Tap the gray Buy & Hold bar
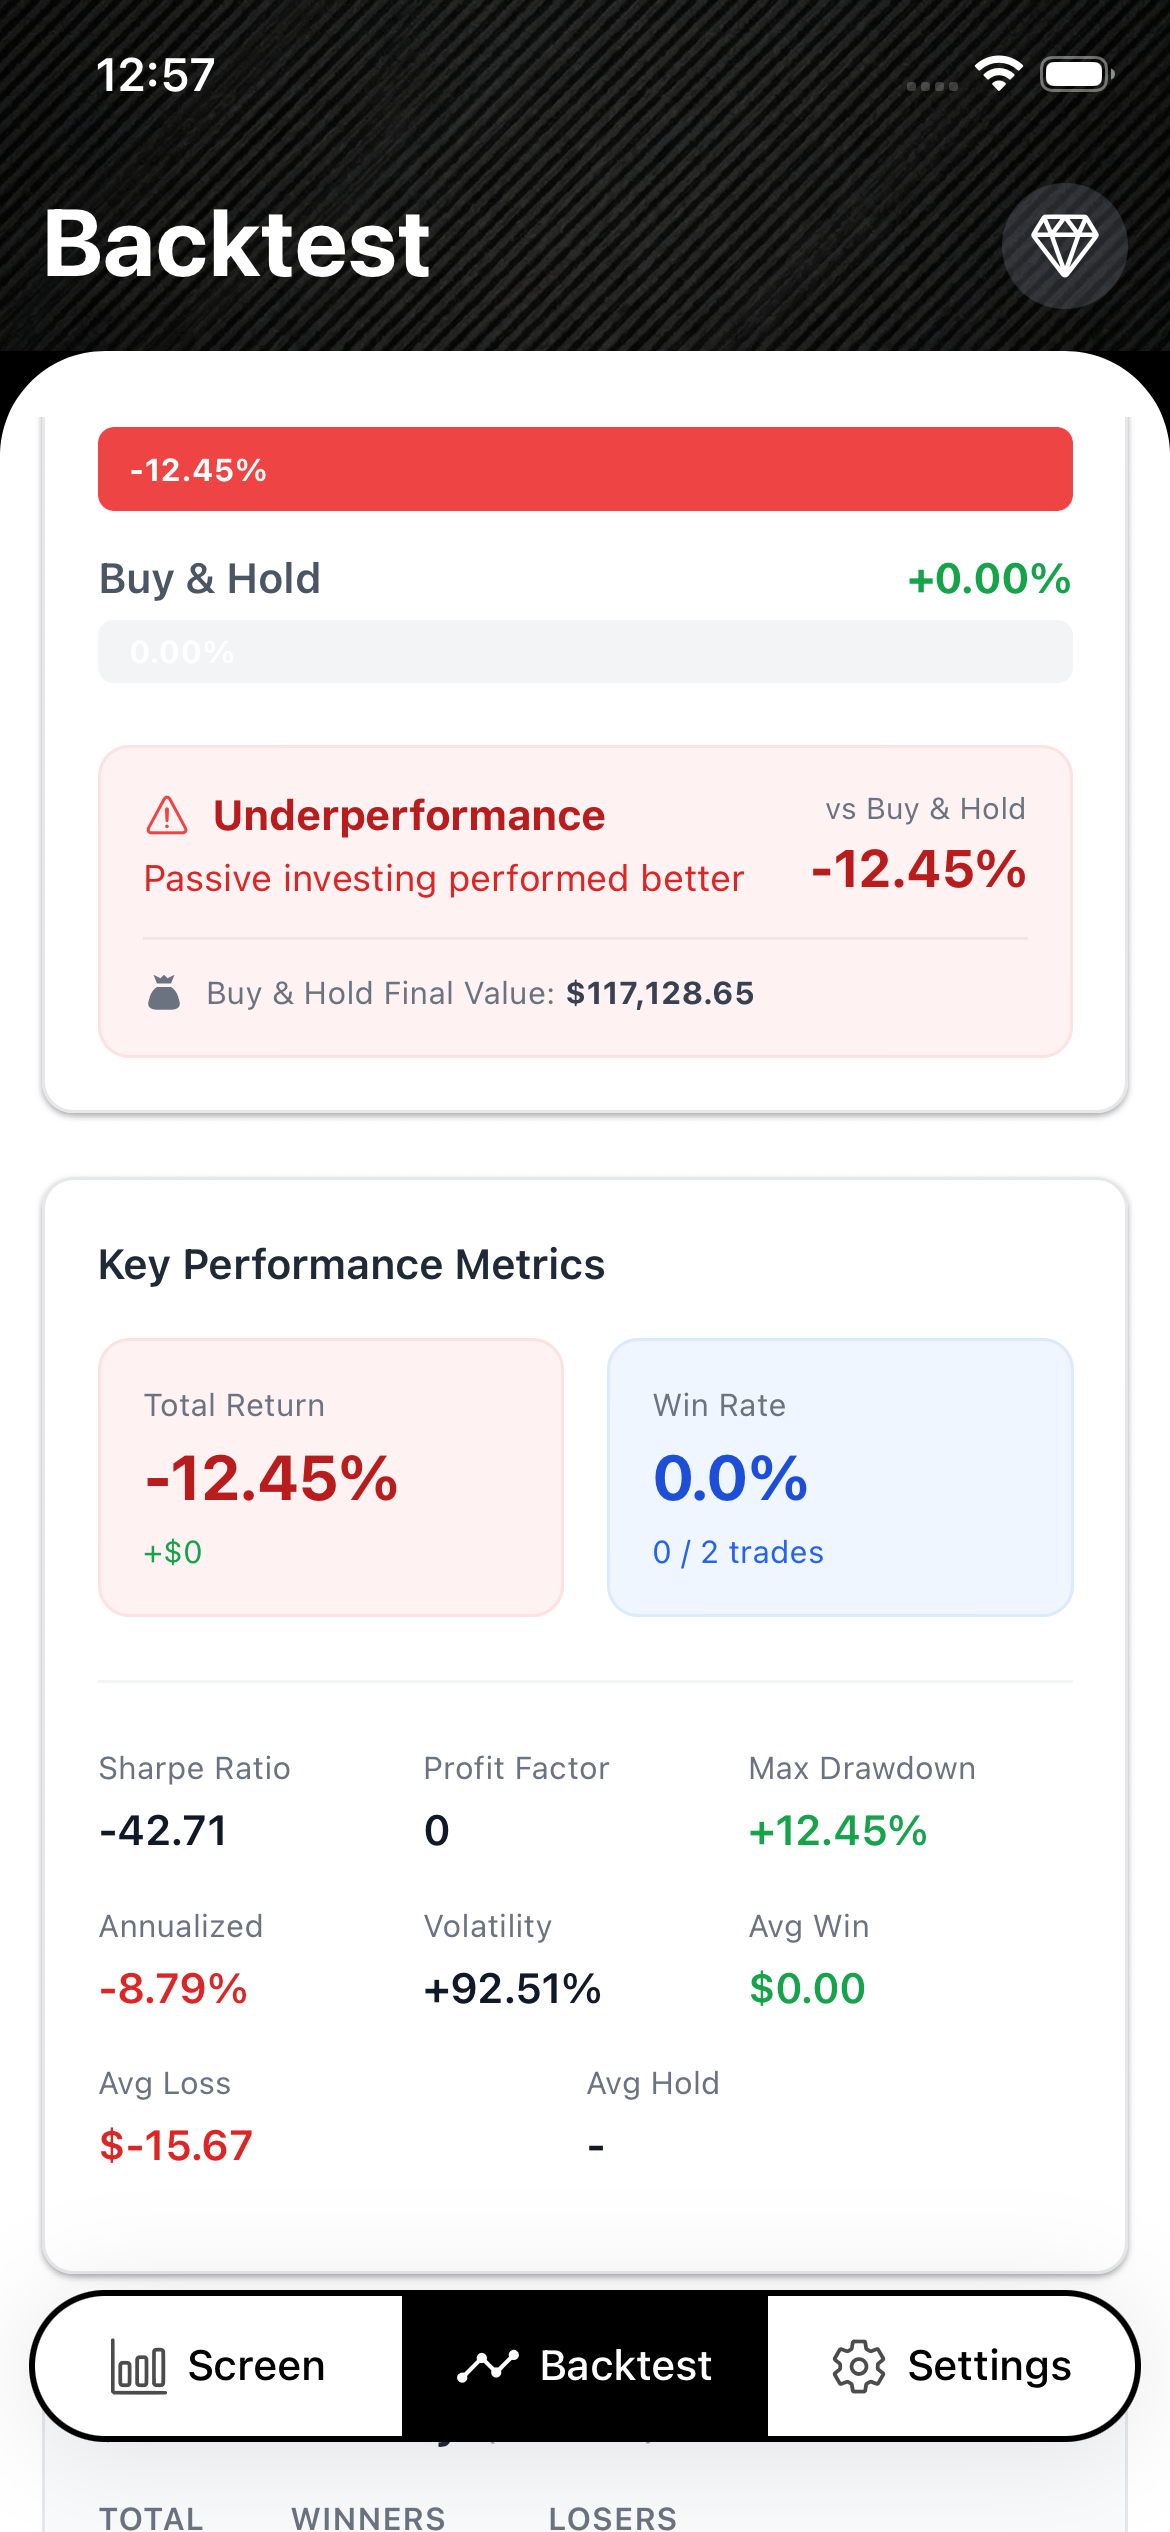The width and height of the screenshot is (1170, 2532). point(585,652)
